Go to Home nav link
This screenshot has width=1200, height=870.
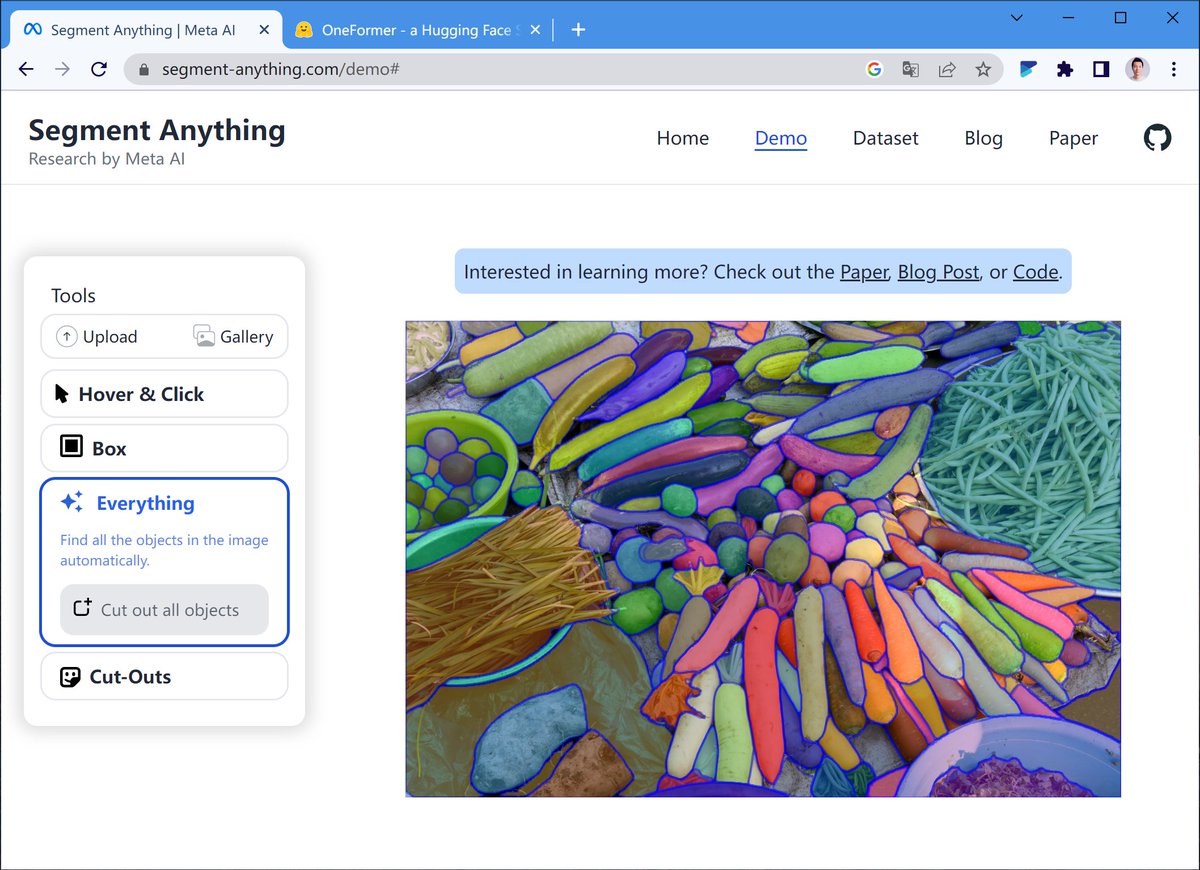682,138
